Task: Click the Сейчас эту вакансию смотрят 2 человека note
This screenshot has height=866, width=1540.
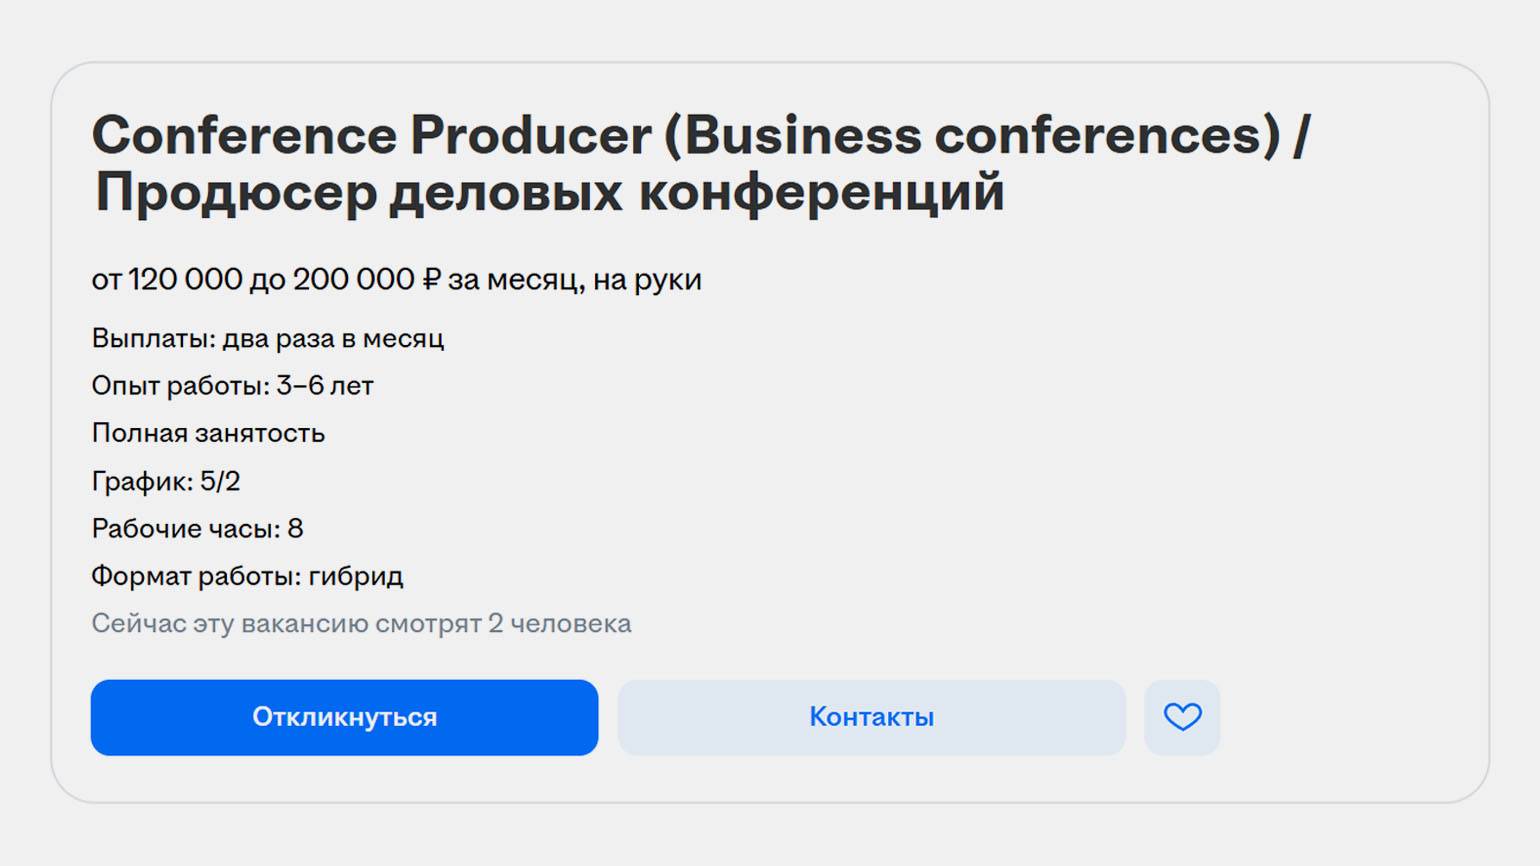Action: [x=361, y=624]
